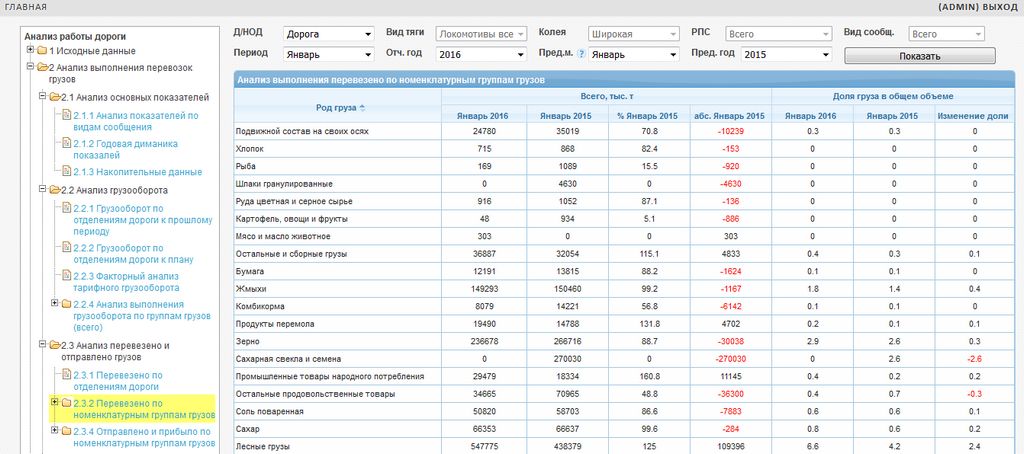The image size is (1024, 454).
Task: Open 2.2.3 Факторный анализ тарифного грузооборота
Action: pos(126,282)
